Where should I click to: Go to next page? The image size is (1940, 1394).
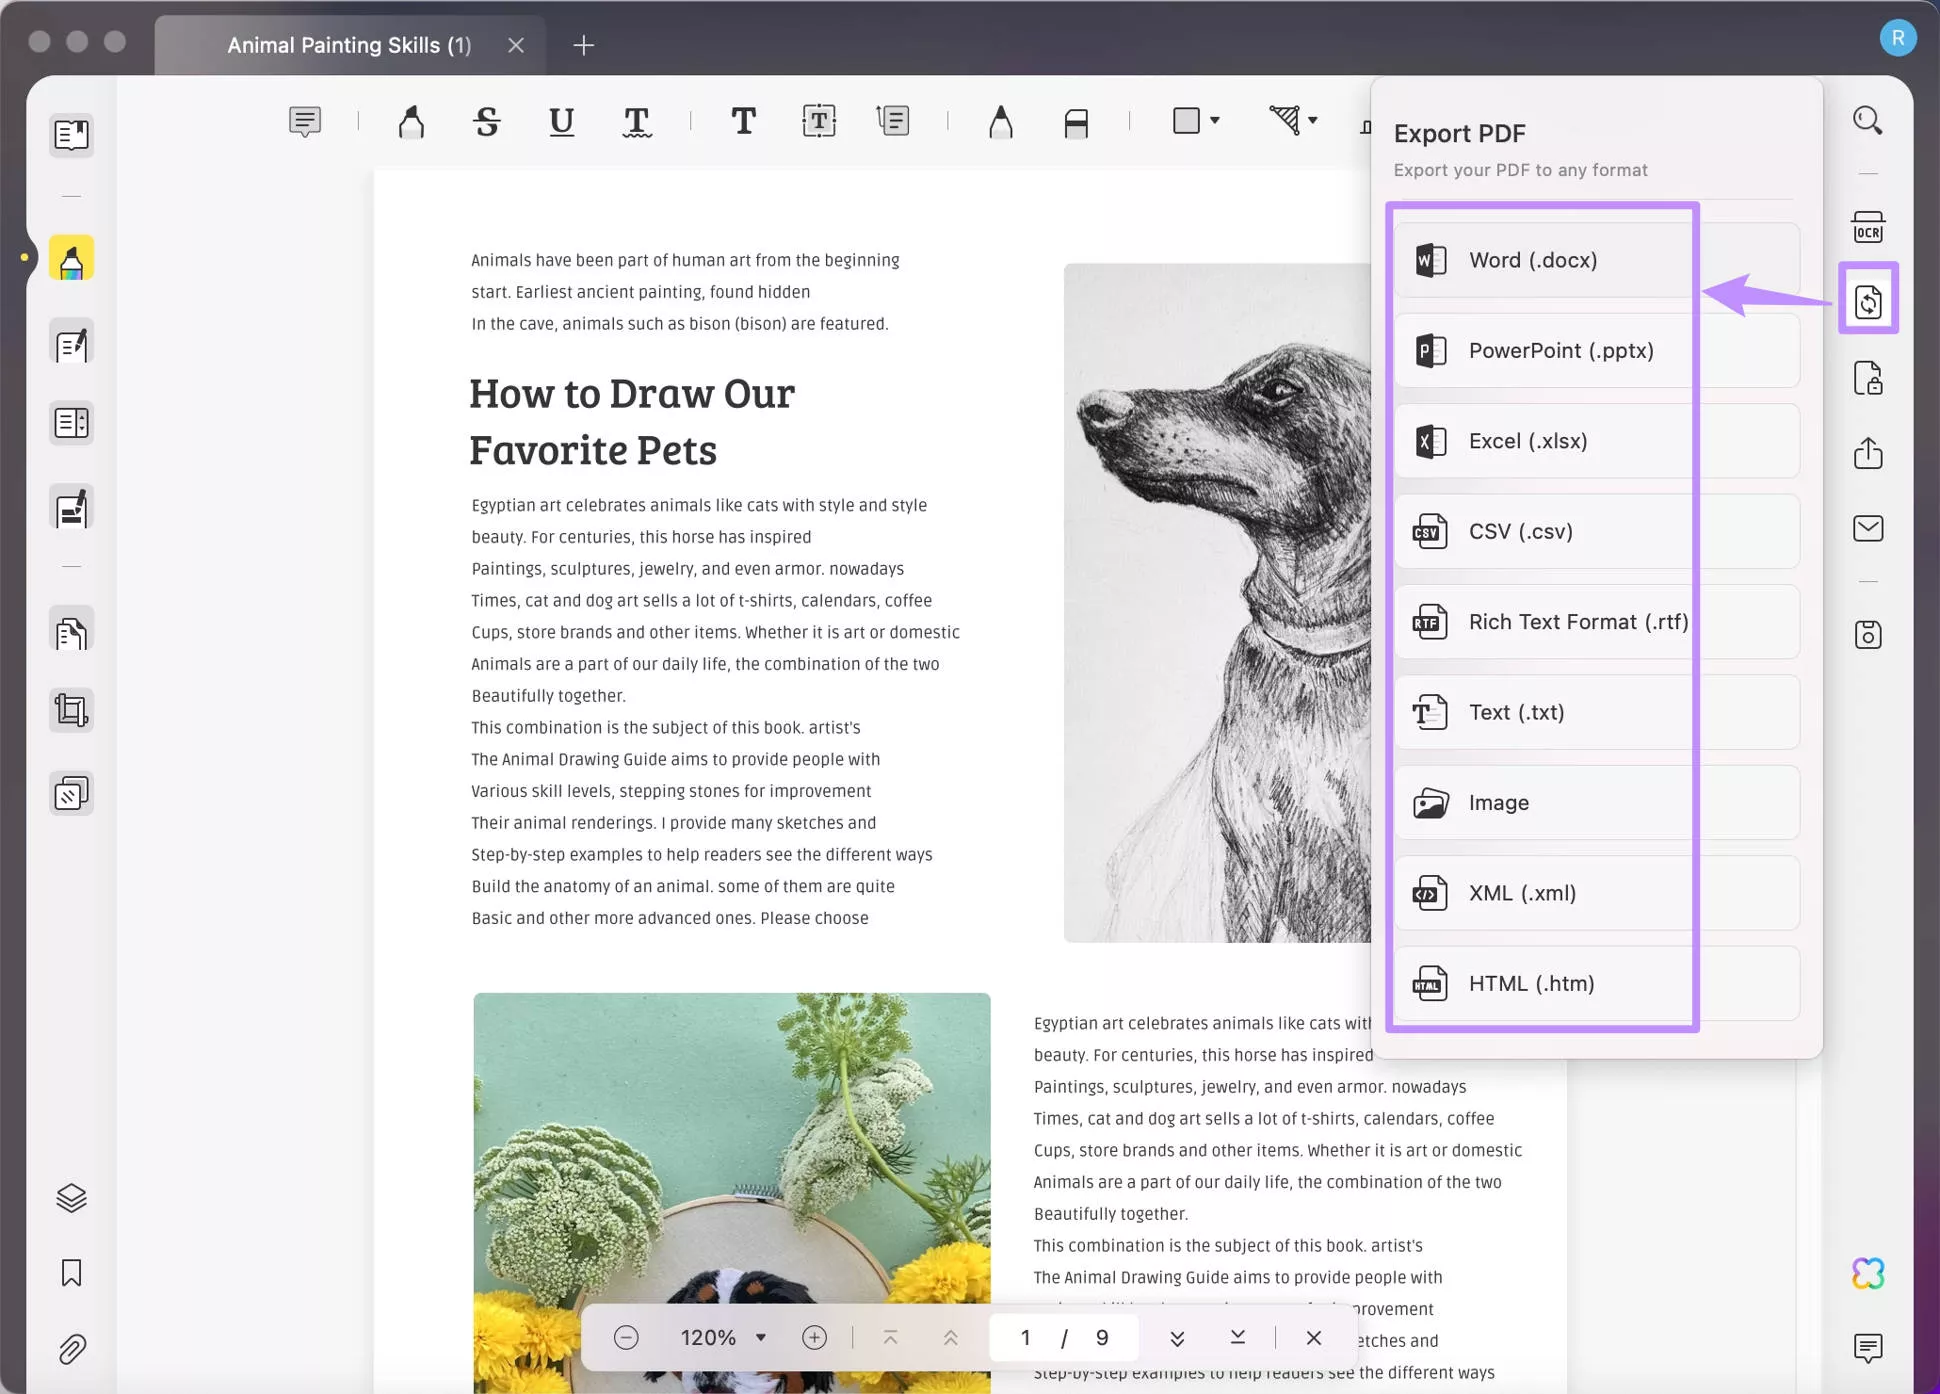pyautogui.click(x=1177, y=1337)
